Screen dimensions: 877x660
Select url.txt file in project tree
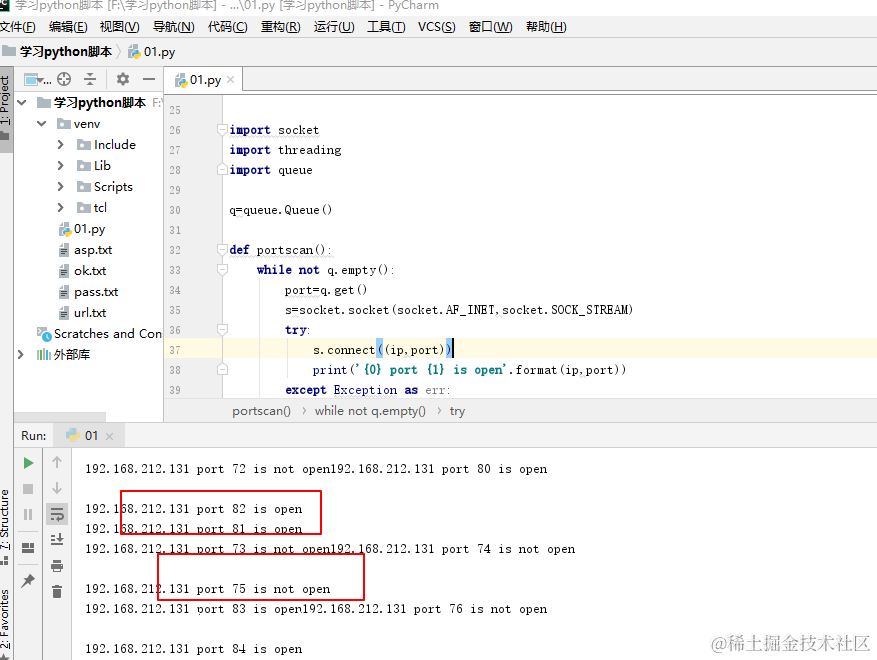(x=82, y=313)
